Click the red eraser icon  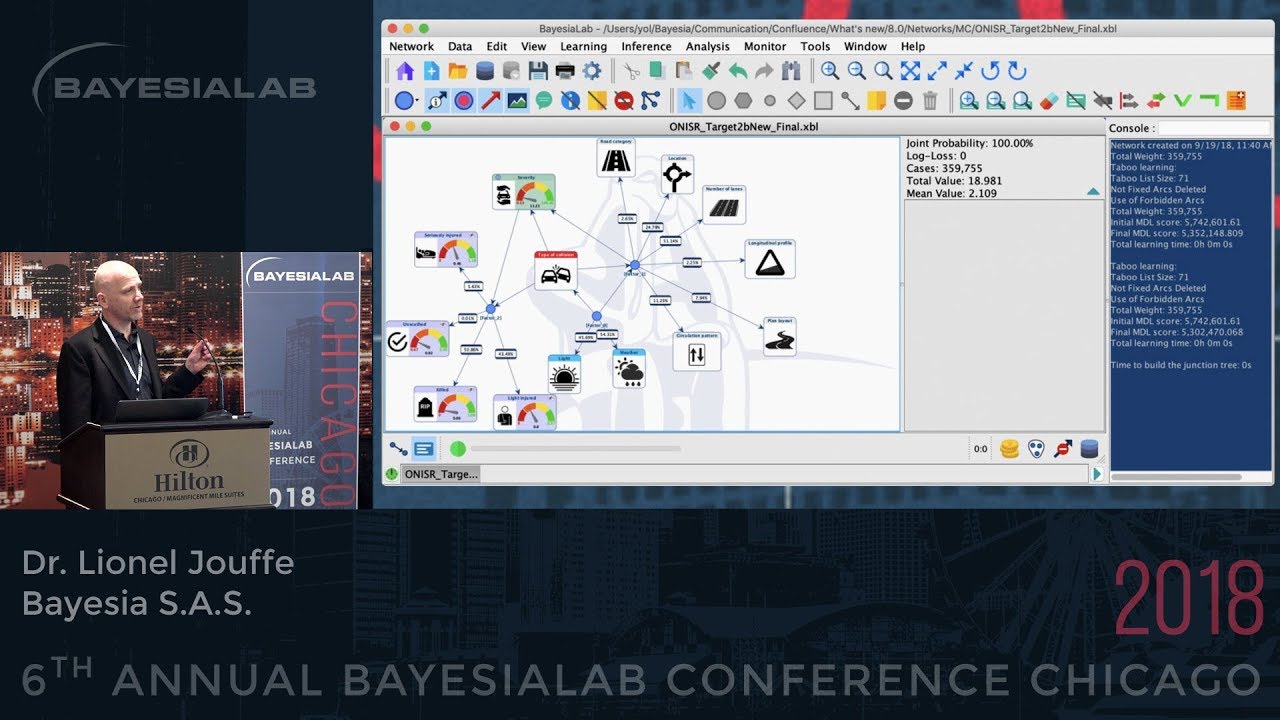click(1049, 100)
